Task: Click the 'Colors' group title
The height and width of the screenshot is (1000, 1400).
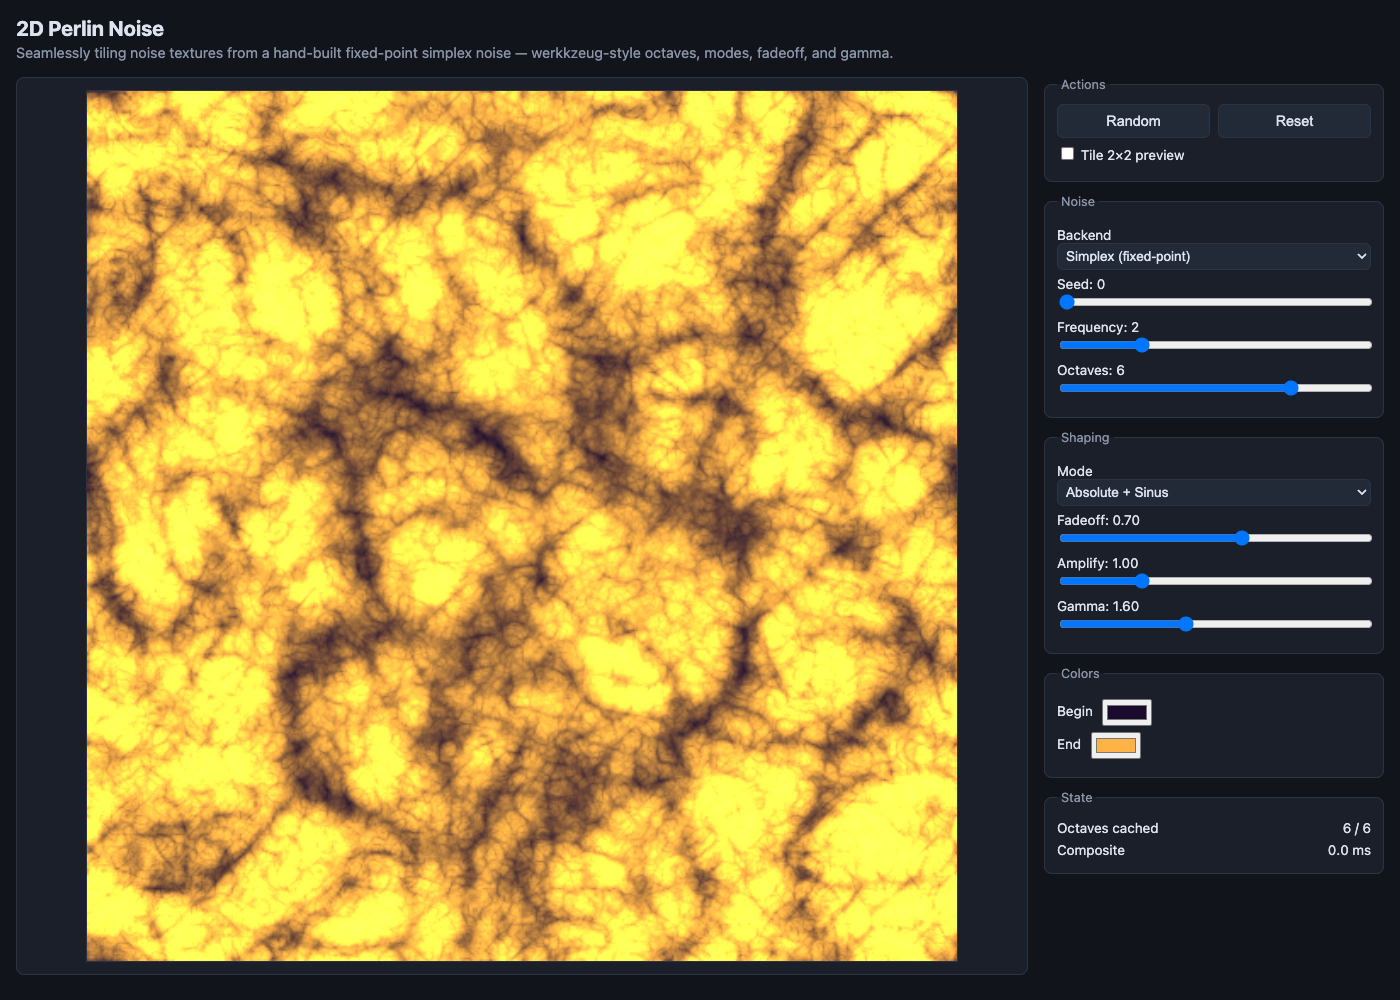Action: pos(1080,674)
